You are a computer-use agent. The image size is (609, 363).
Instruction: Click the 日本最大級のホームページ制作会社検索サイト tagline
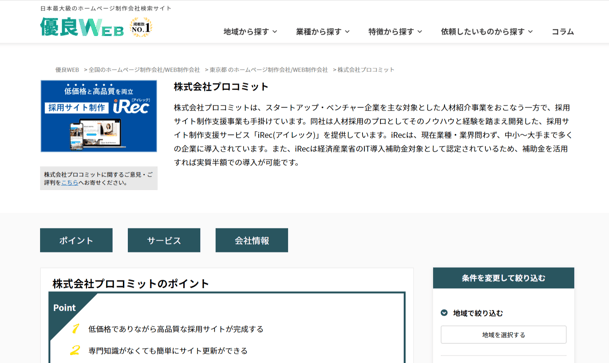[x=106, y=8]
